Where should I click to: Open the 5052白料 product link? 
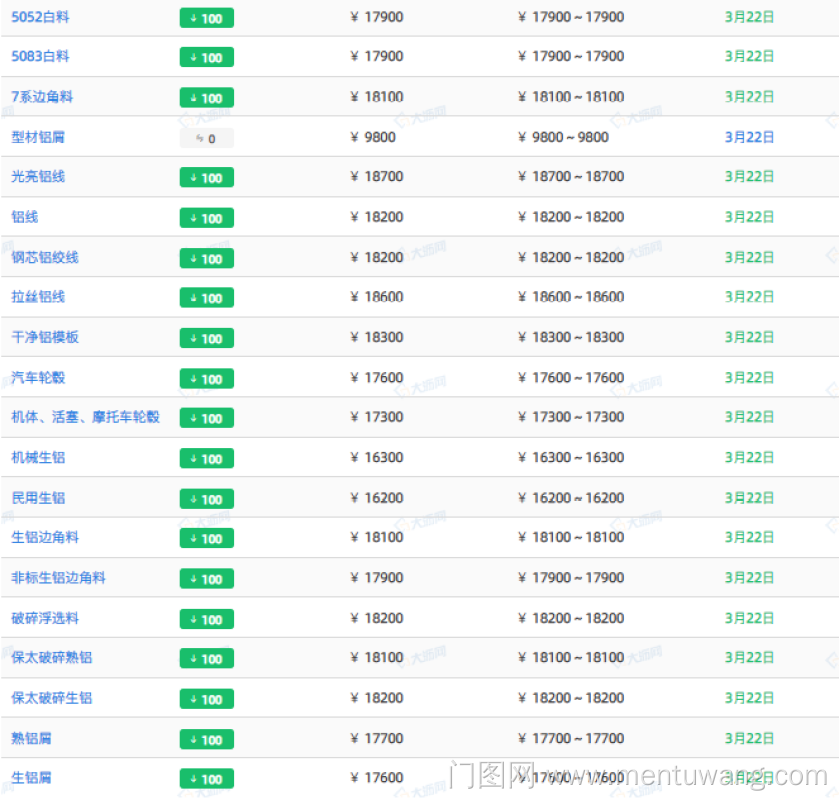pos(40,17)
